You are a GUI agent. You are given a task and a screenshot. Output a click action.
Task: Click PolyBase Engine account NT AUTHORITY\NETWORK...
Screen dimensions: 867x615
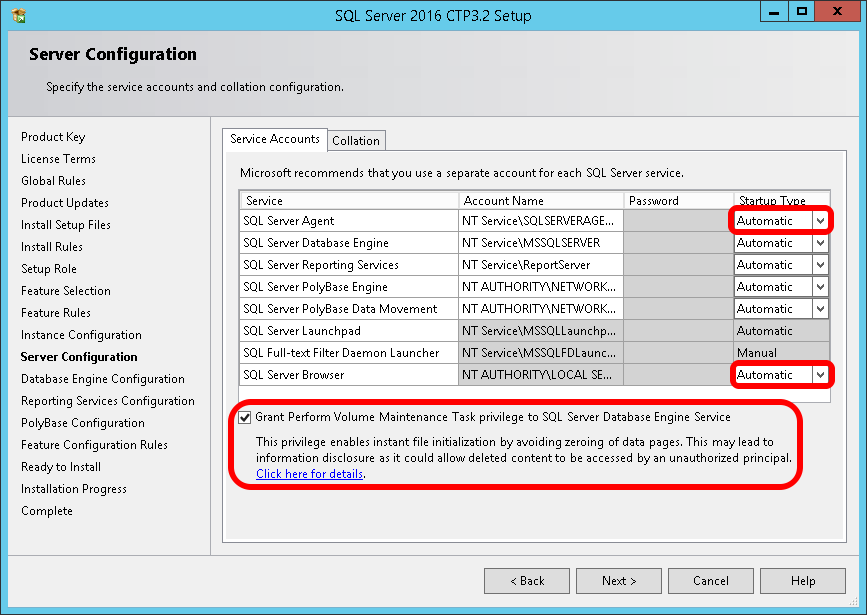tap(541, 287)
